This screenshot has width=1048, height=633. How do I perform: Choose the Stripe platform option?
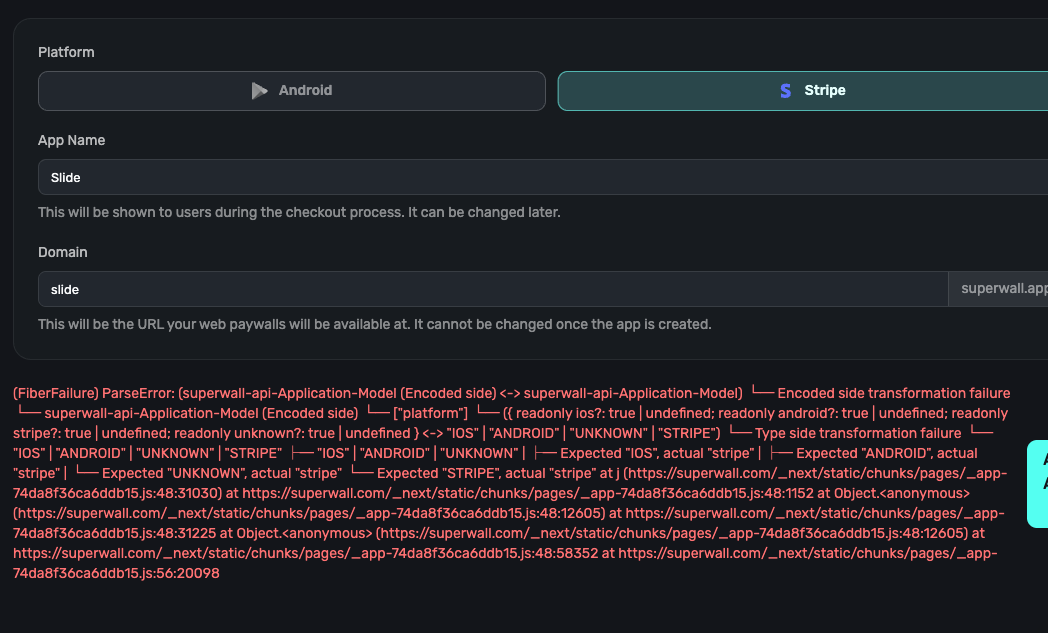coord(802,91)
